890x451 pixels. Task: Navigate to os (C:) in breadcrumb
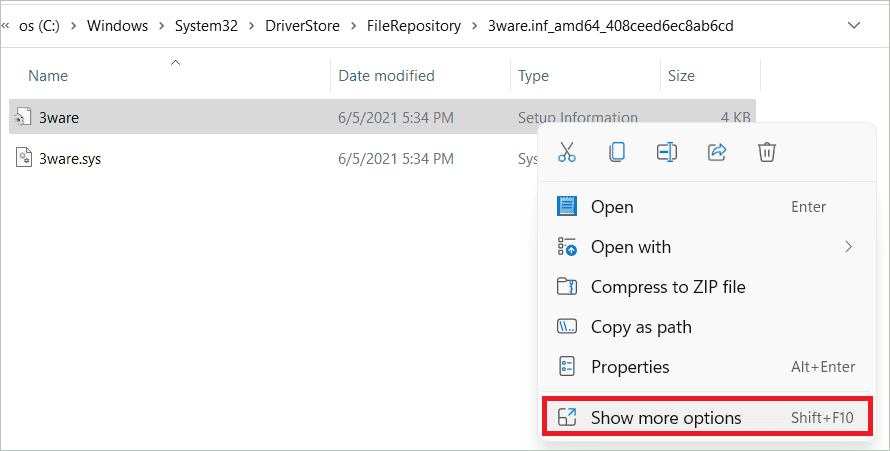(39, 26)
